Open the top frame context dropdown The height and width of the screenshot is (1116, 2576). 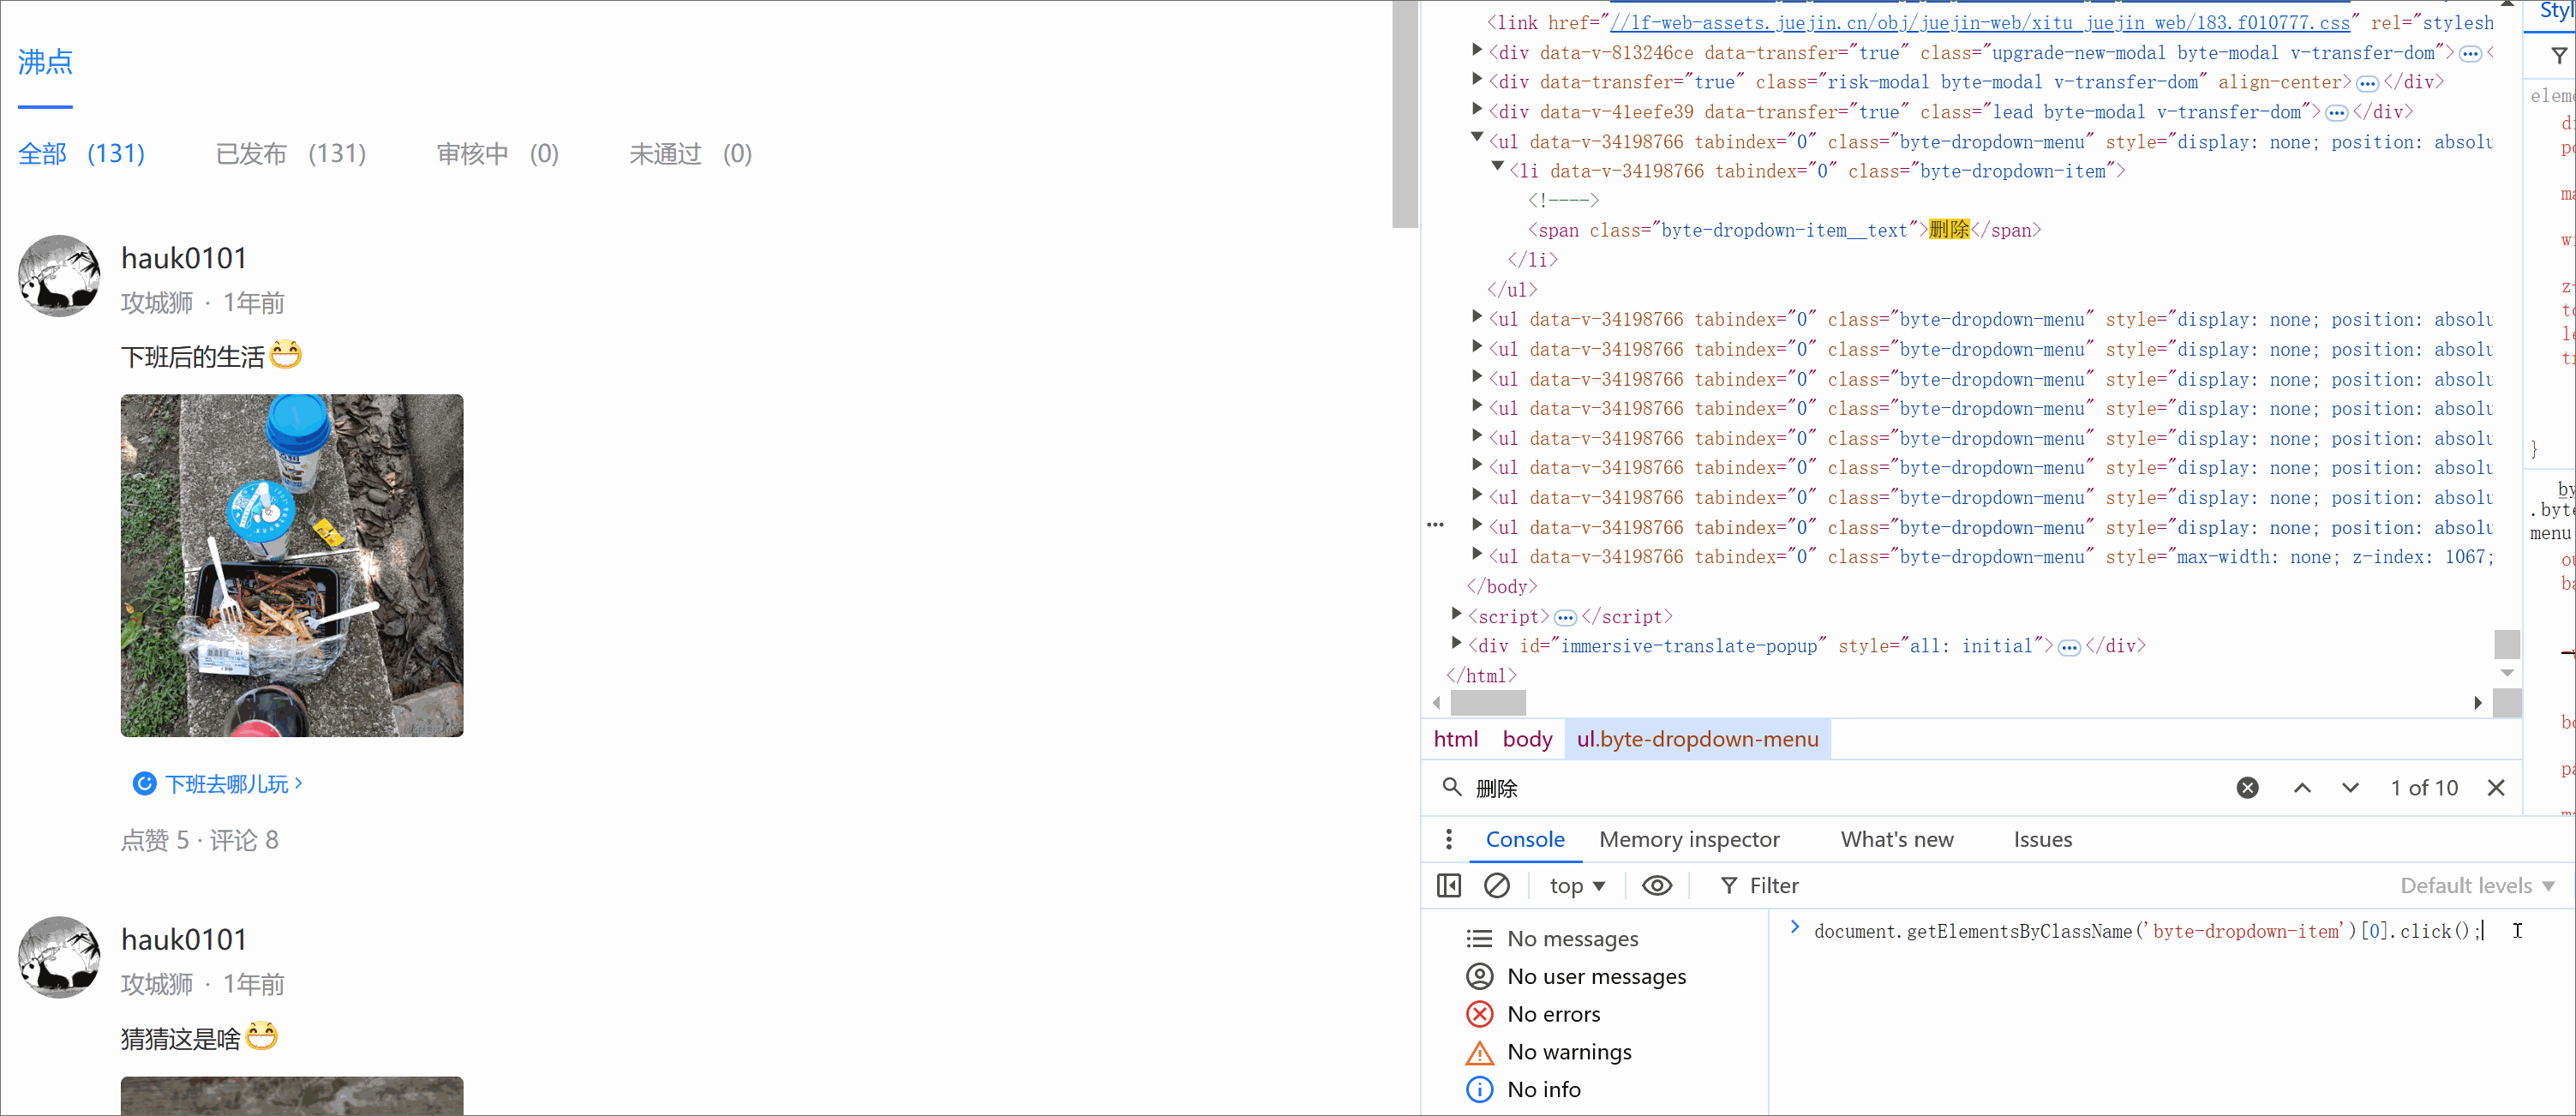click(x=1577, y=886)
